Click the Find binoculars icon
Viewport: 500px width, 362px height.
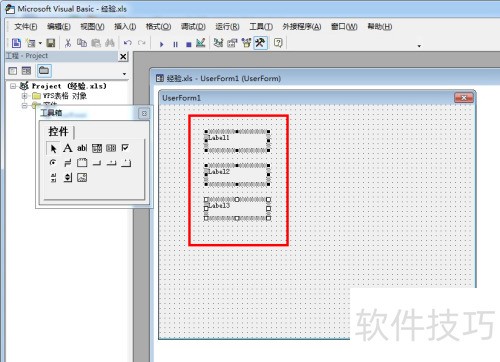pos(110,43)
